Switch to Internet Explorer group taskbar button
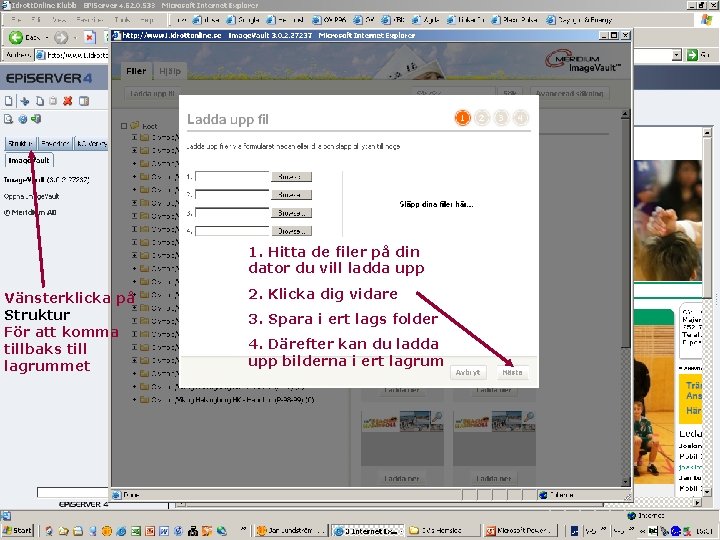 367,531
